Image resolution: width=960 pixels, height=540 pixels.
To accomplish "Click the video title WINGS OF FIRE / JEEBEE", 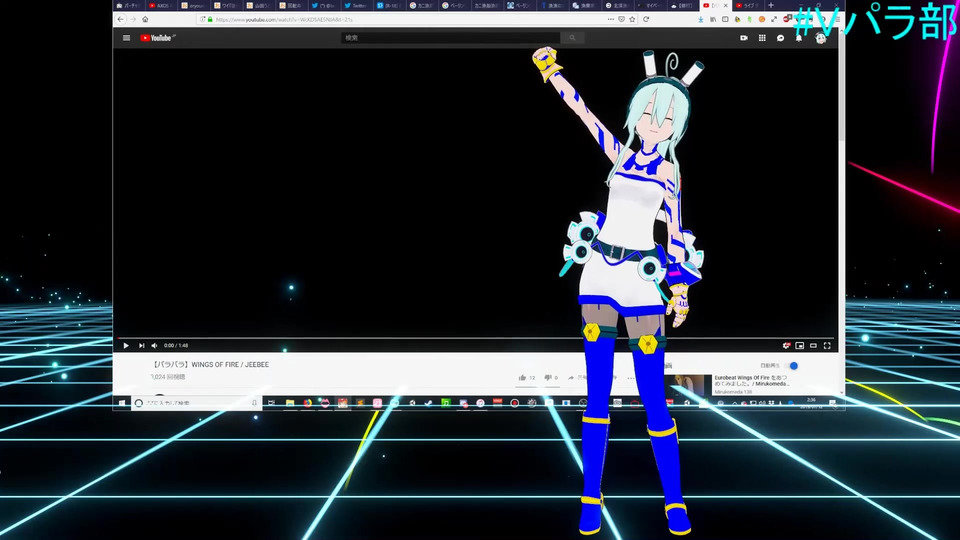I will click(210, 364).
